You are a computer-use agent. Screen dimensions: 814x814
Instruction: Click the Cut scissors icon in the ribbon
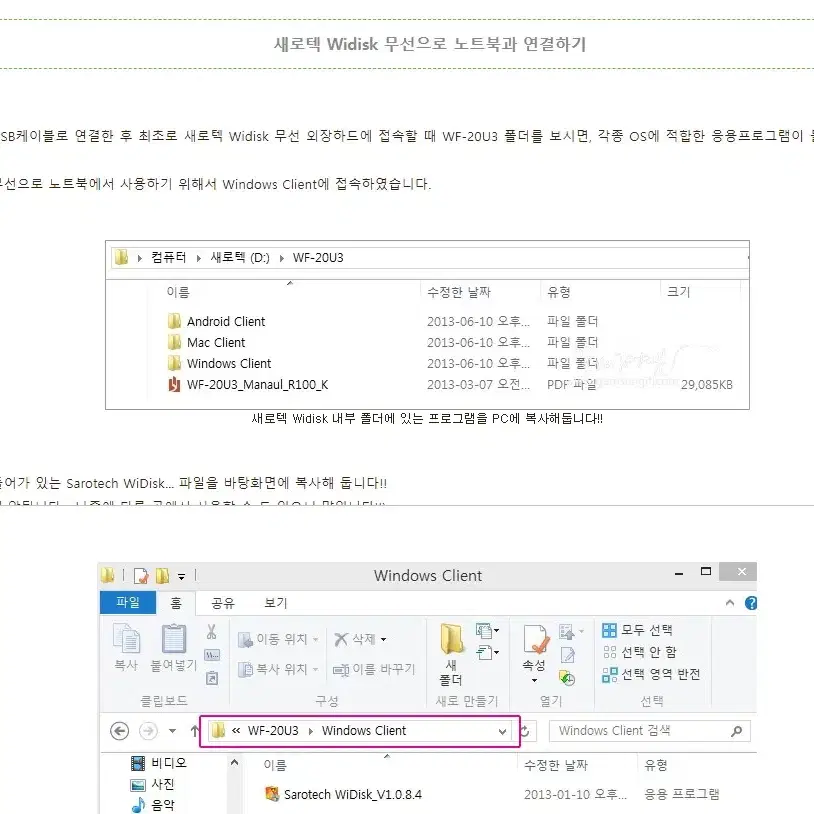point(211,632)
